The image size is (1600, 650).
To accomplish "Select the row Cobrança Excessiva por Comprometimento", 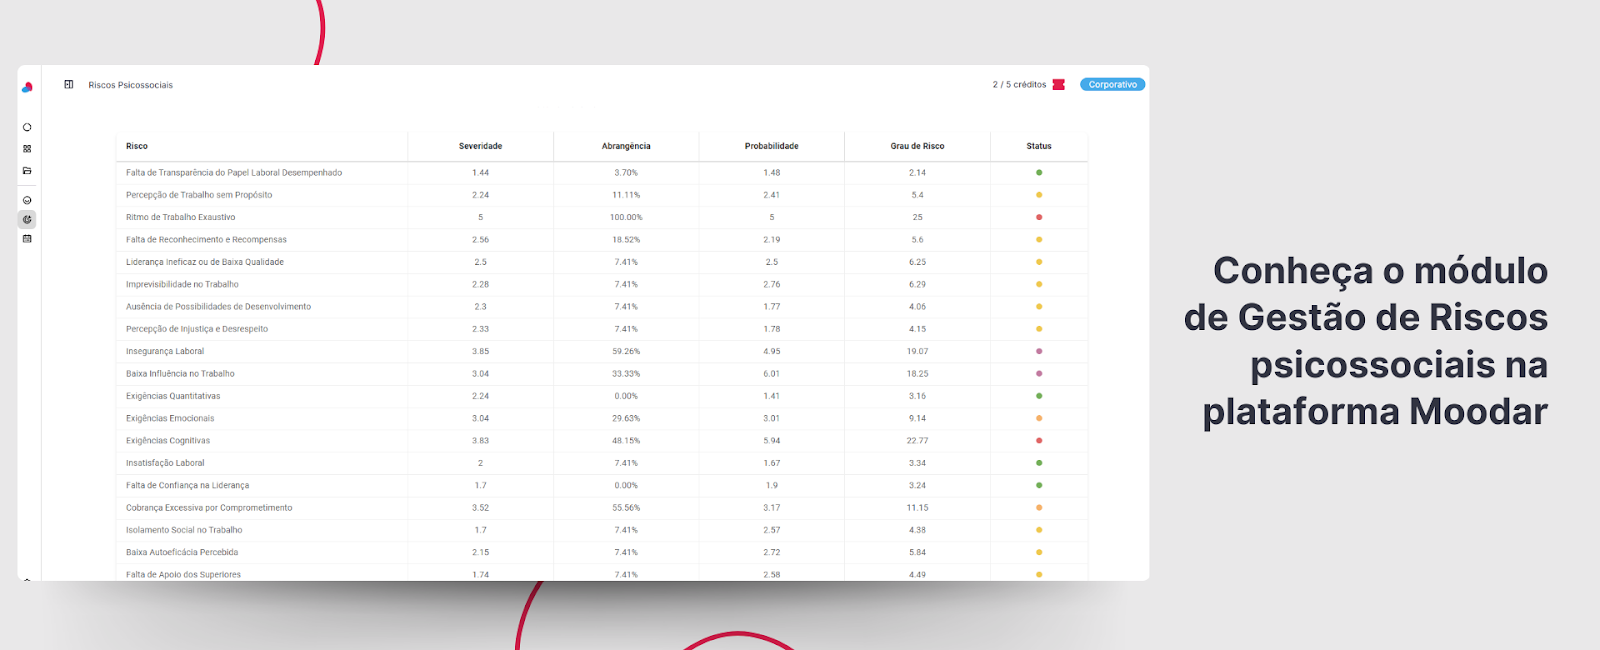I will tap(602, 508).
